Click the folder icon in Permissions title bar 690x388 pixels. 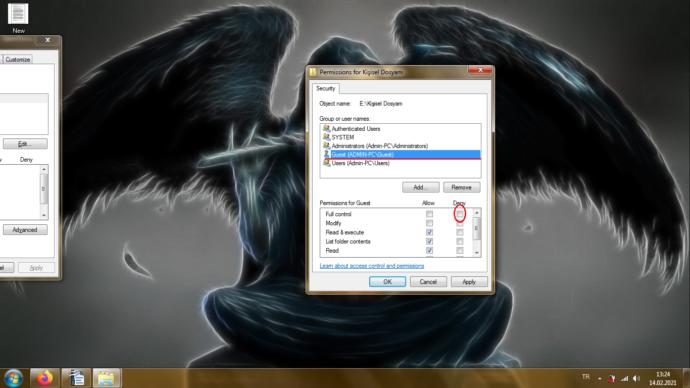(x=313, y=72)
